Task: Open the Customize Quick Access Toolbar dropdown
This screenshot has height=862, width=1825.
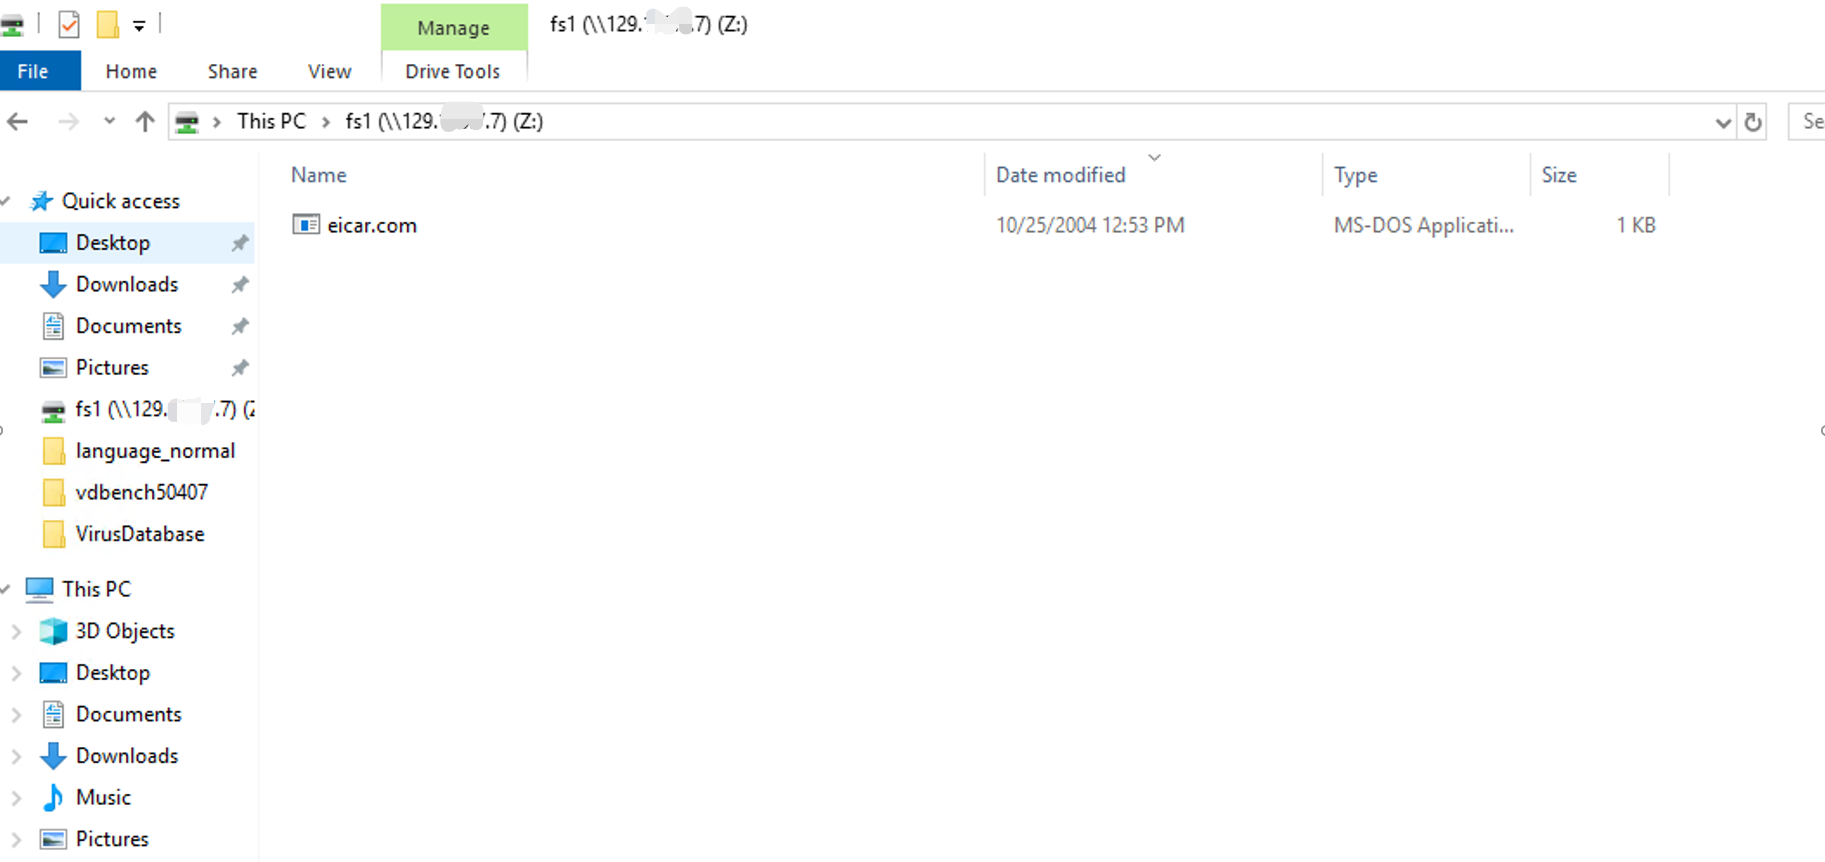Action: (139, 26)
